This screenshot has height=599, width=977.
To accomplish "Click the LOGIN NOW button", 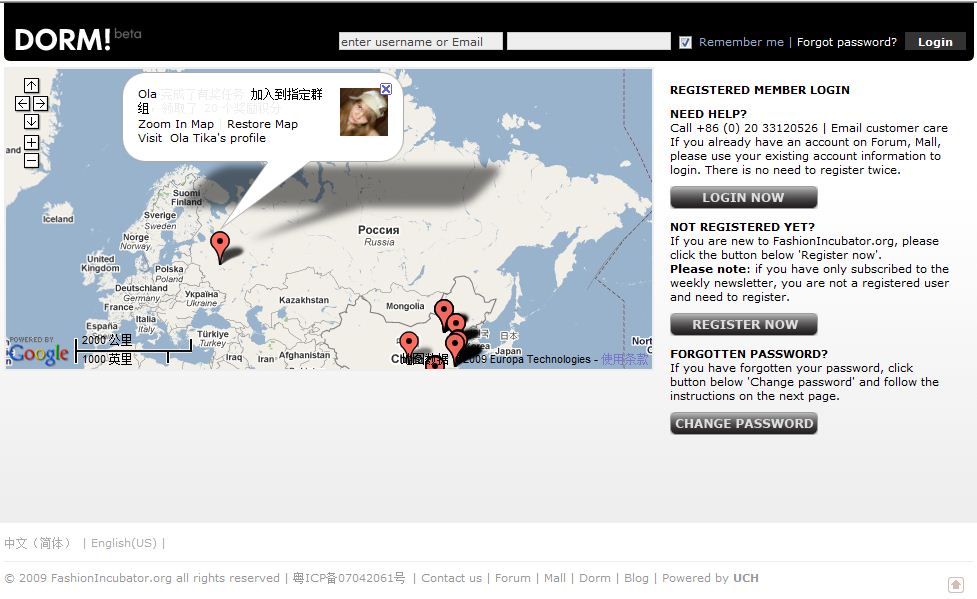I will 743,198.
